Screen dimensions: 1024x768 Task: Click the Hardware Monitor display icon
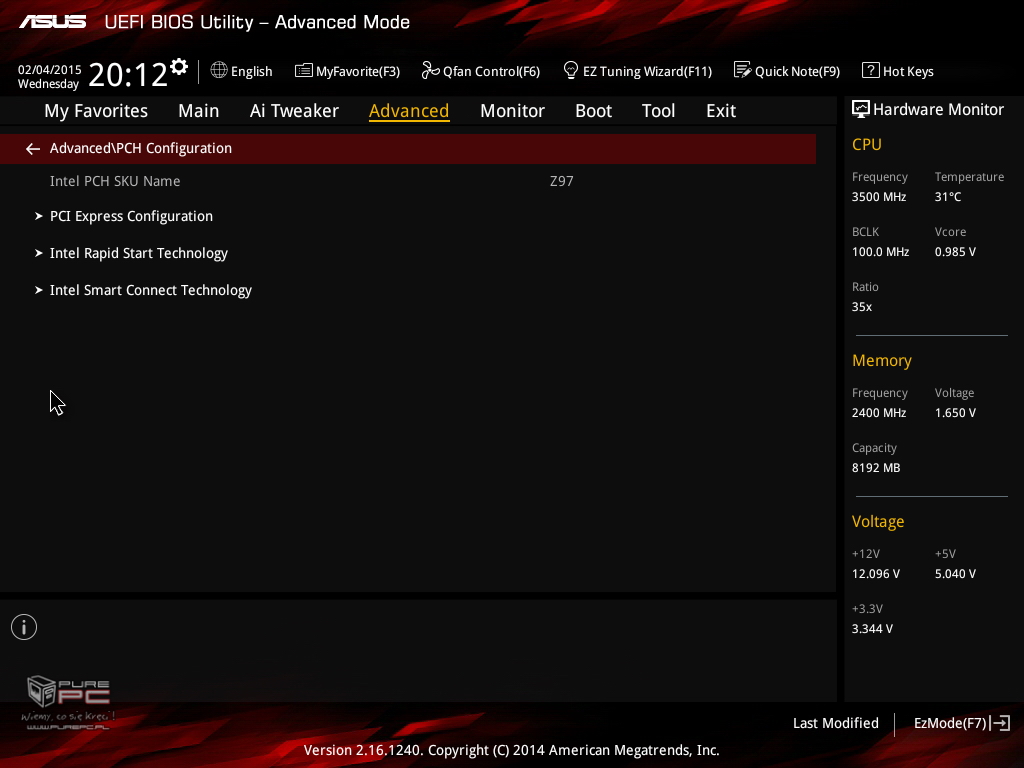[x=861, y=109]
